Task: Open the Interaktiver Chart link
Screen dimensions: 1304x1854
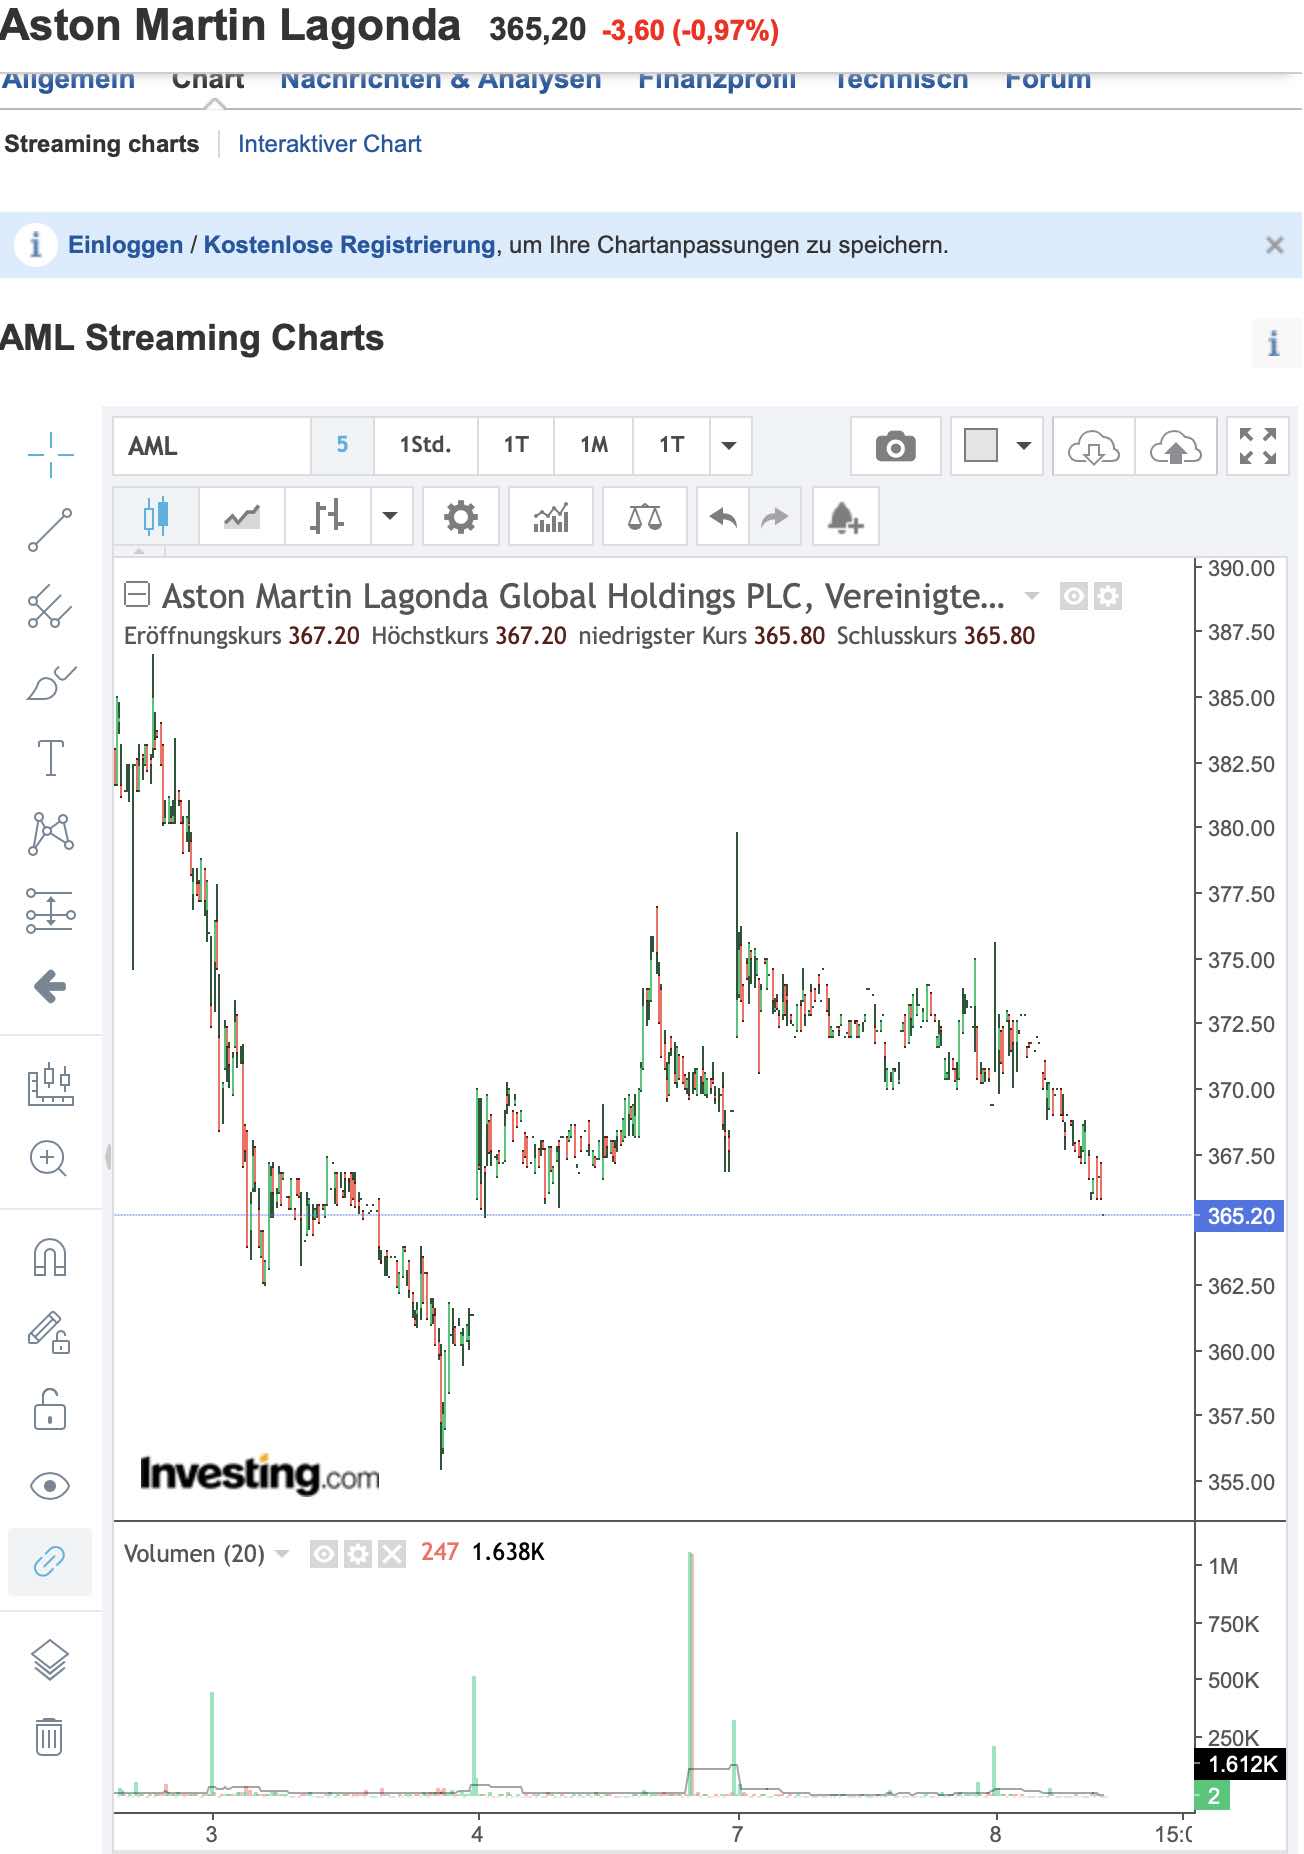Action: (330, 144)
